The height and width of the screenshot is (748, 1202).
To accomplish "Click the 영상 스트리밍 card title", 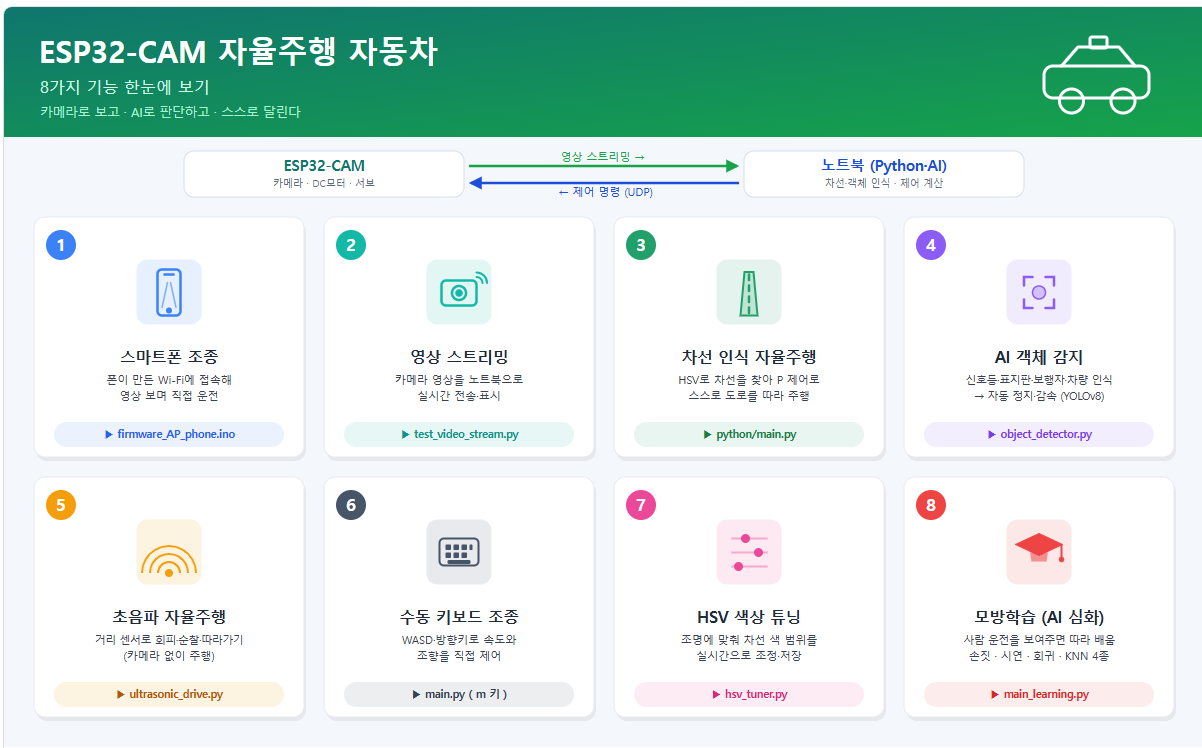I will [459, 357].
